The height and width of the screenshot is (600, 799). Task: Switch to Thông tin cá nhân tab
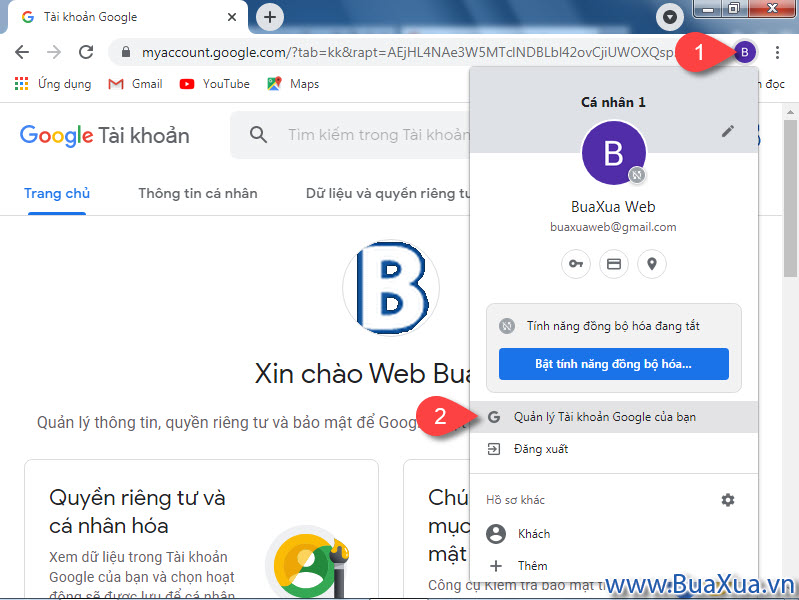(x=198, y=194)
